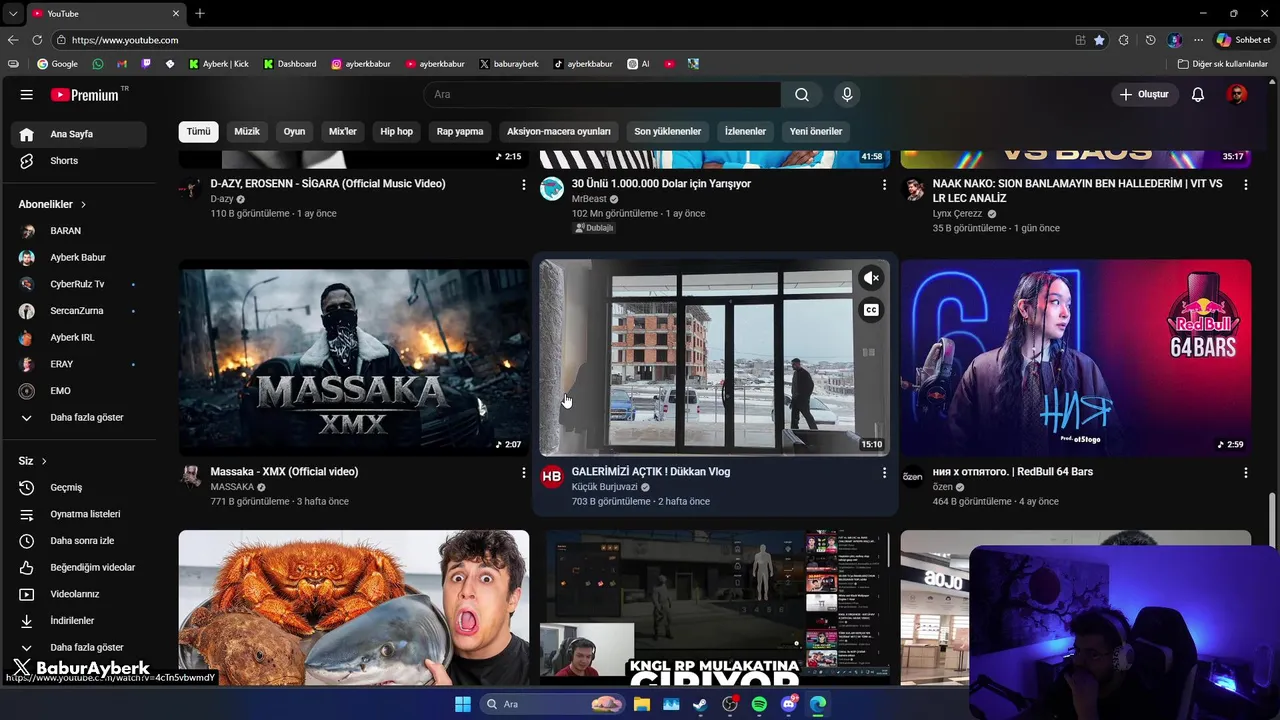Toggle mute on the preview video
Screen dimensions: 1280x720
(x=871, y=278)
